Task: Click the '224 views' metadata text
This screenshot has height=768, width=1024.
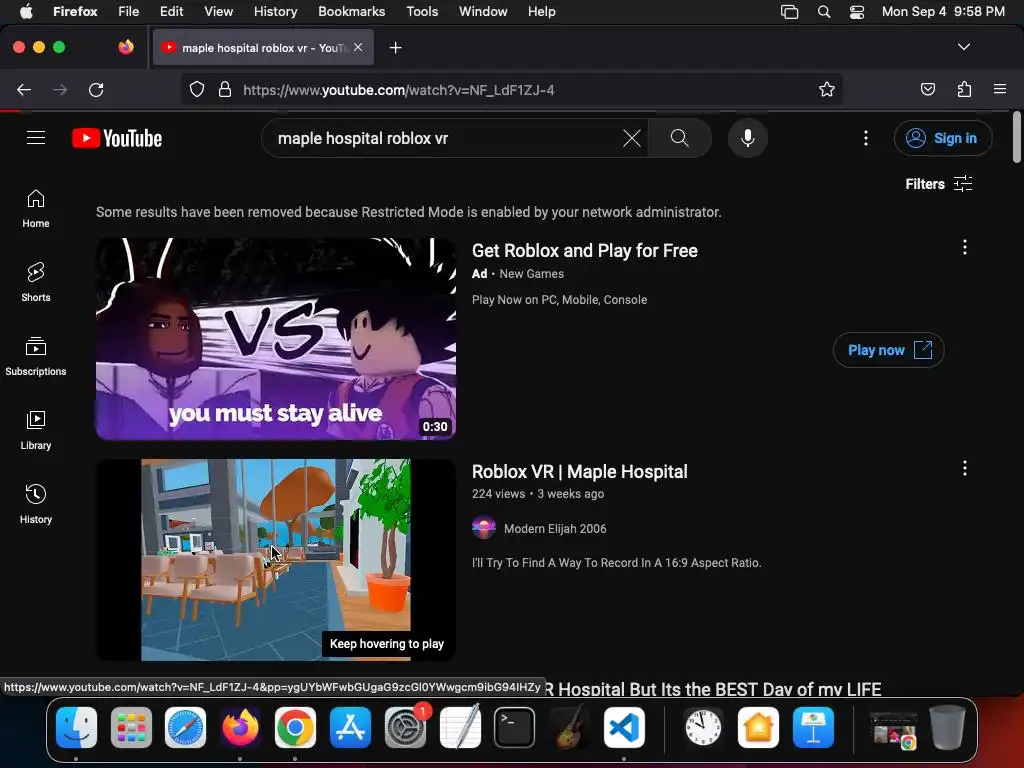Action: pyautogui.click(x=498, y=494)
